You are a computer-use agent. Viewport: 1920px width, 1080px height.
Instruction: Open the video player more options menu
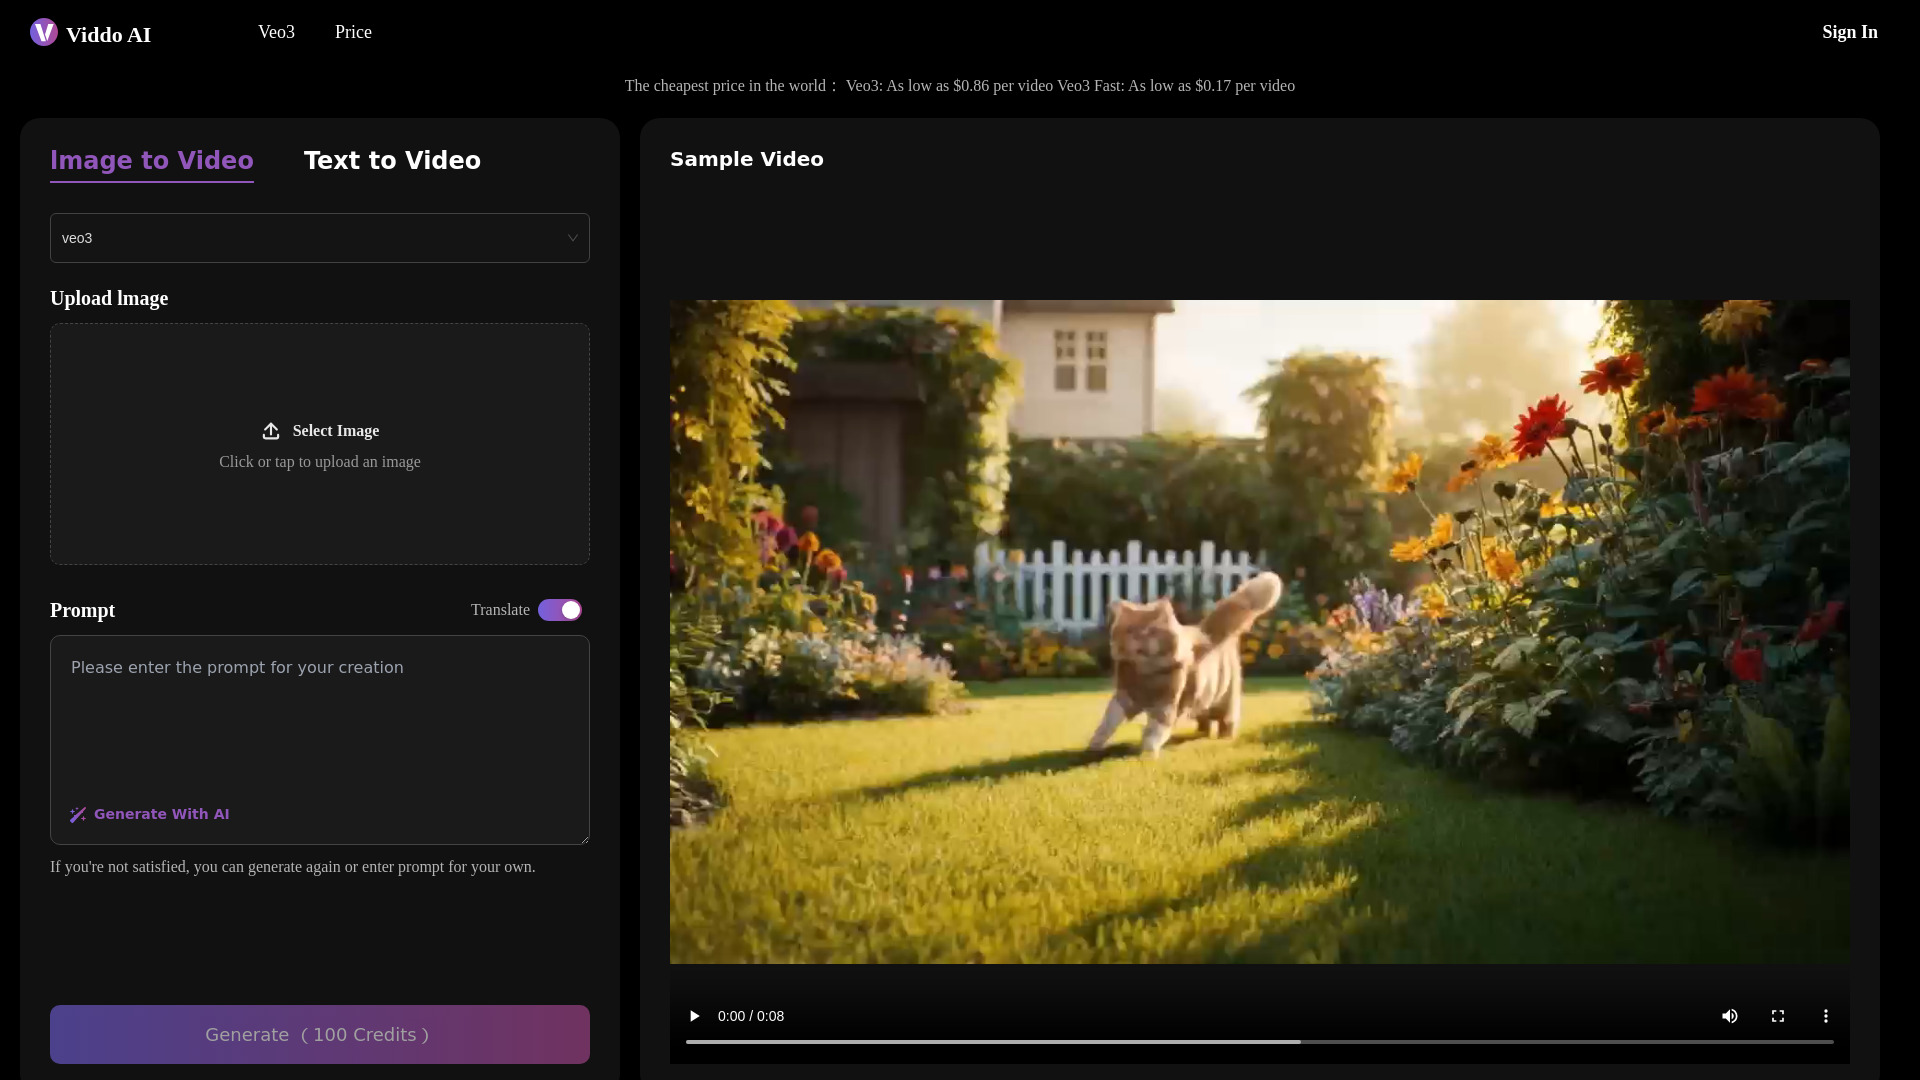[1824, 1016]
